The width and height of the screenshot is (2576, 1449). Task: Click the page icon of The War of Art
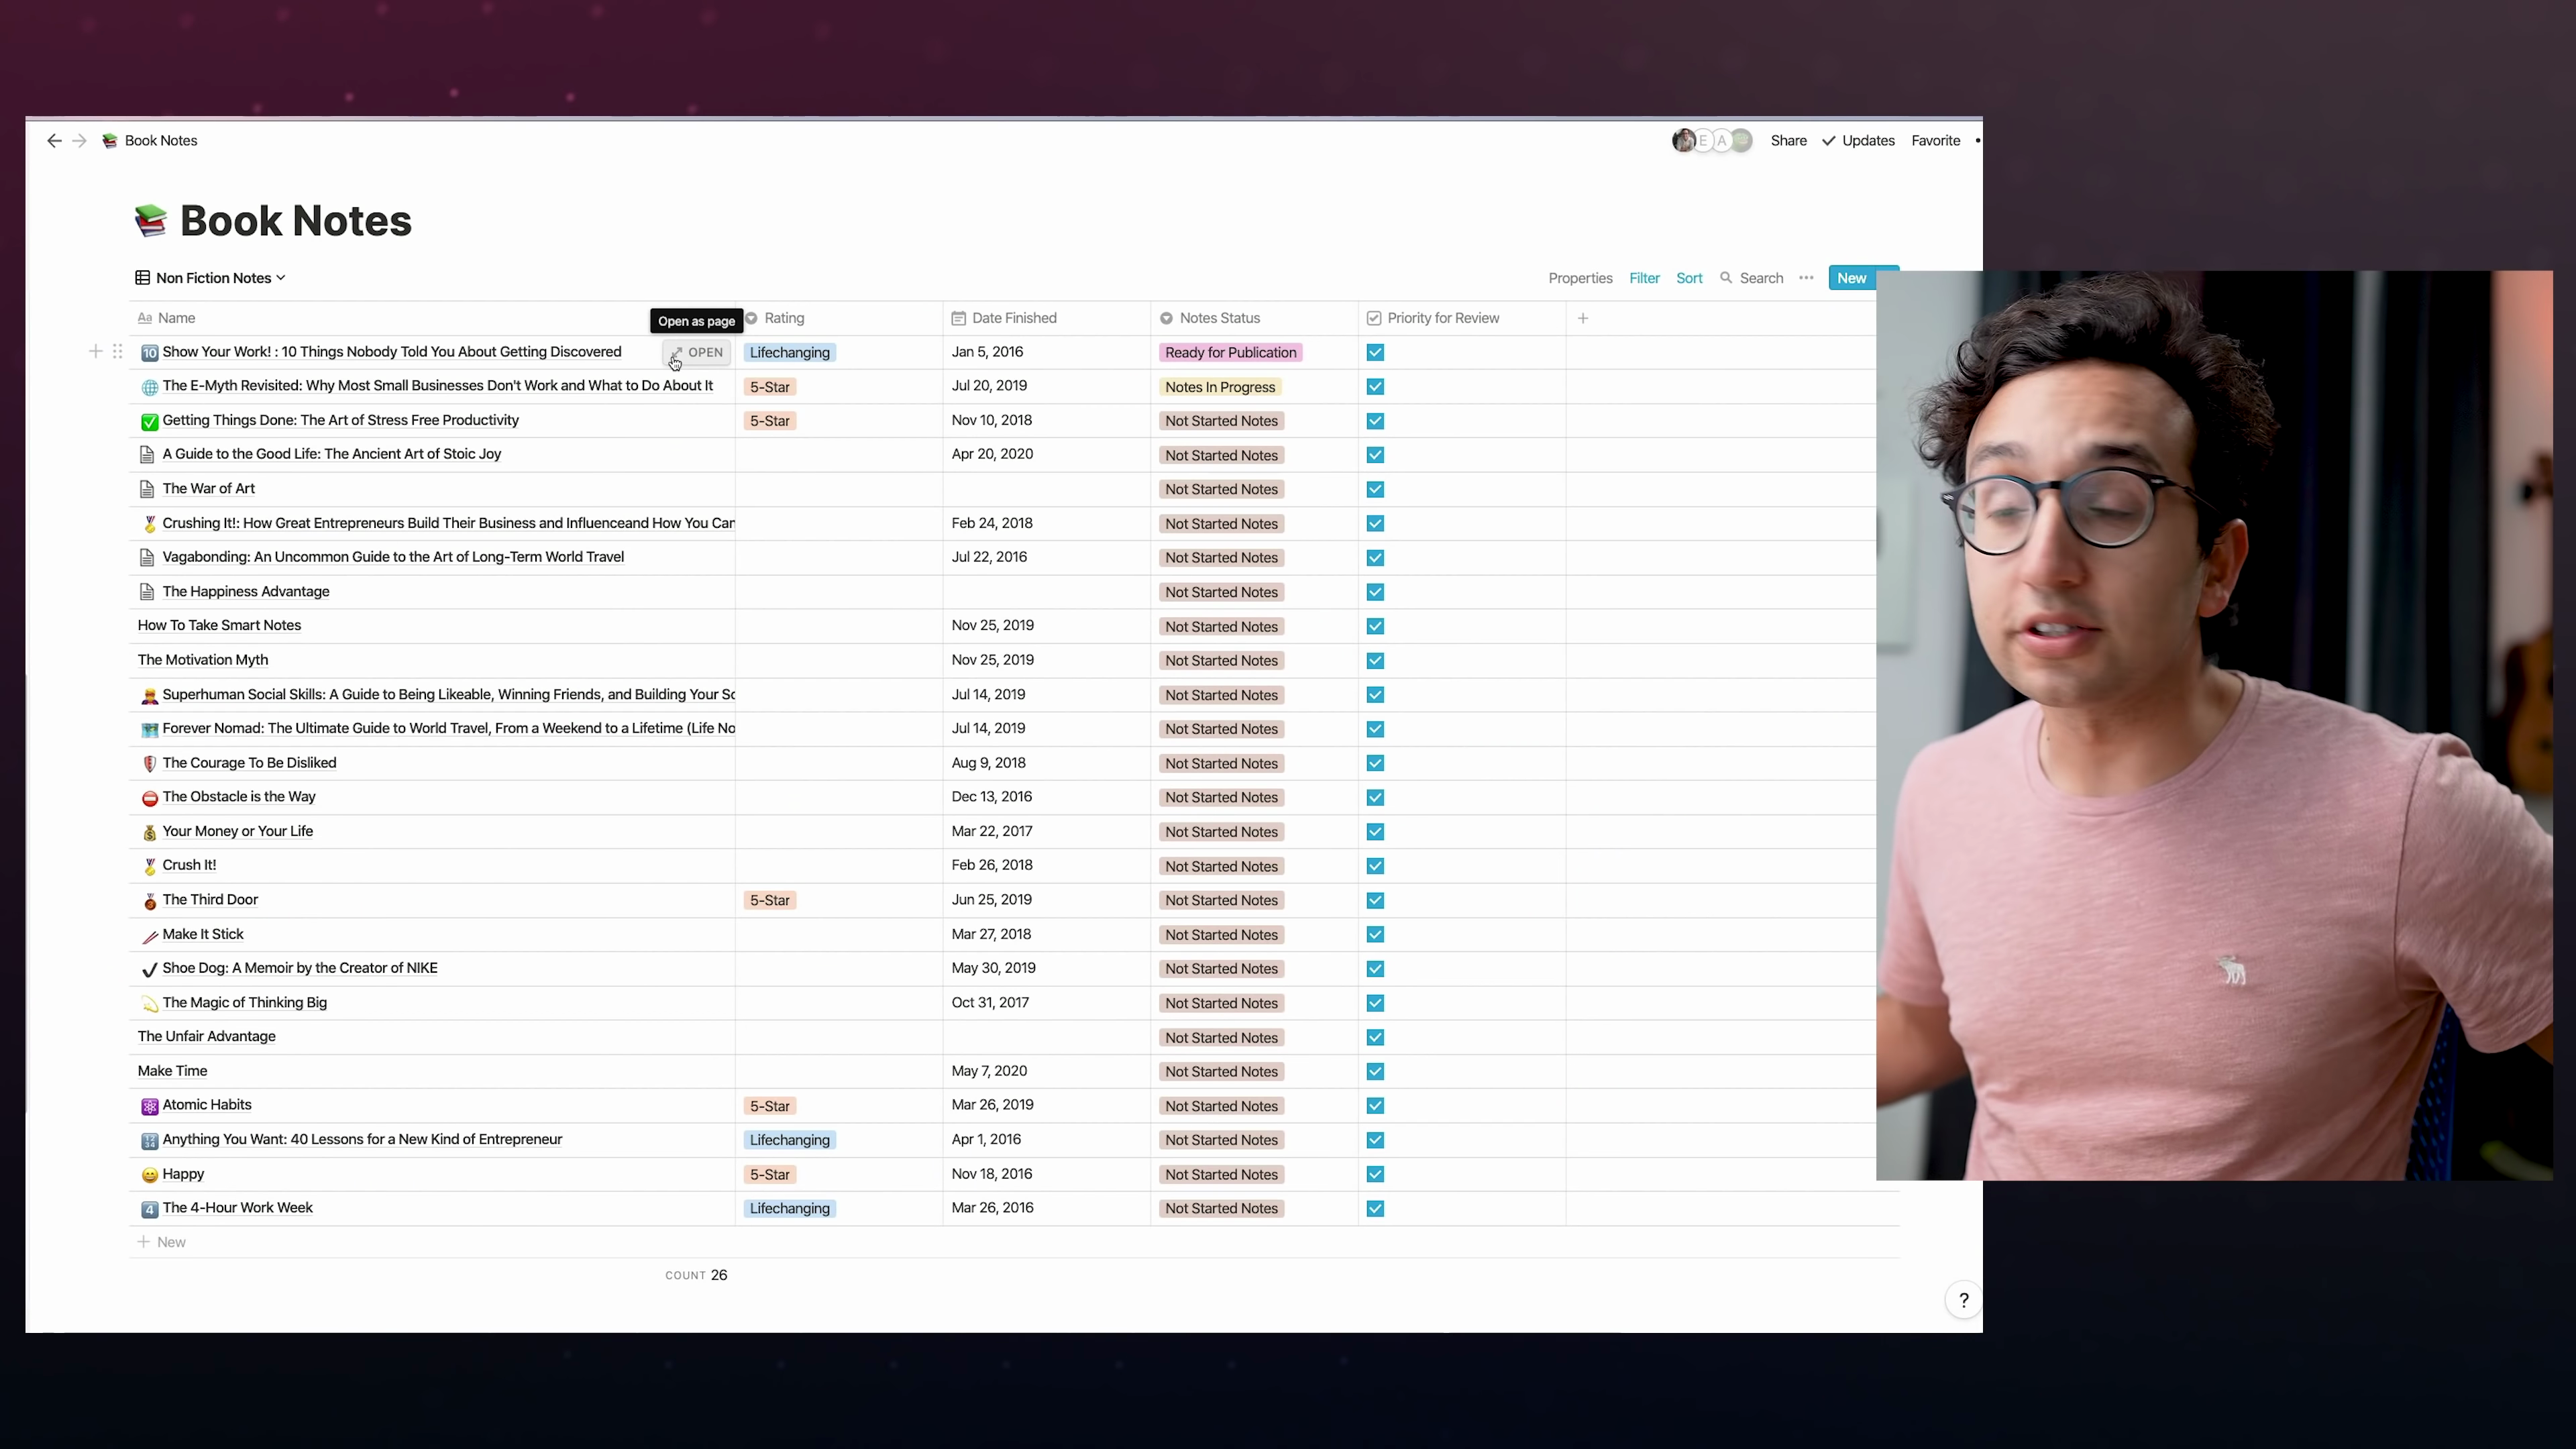[147, 489]
